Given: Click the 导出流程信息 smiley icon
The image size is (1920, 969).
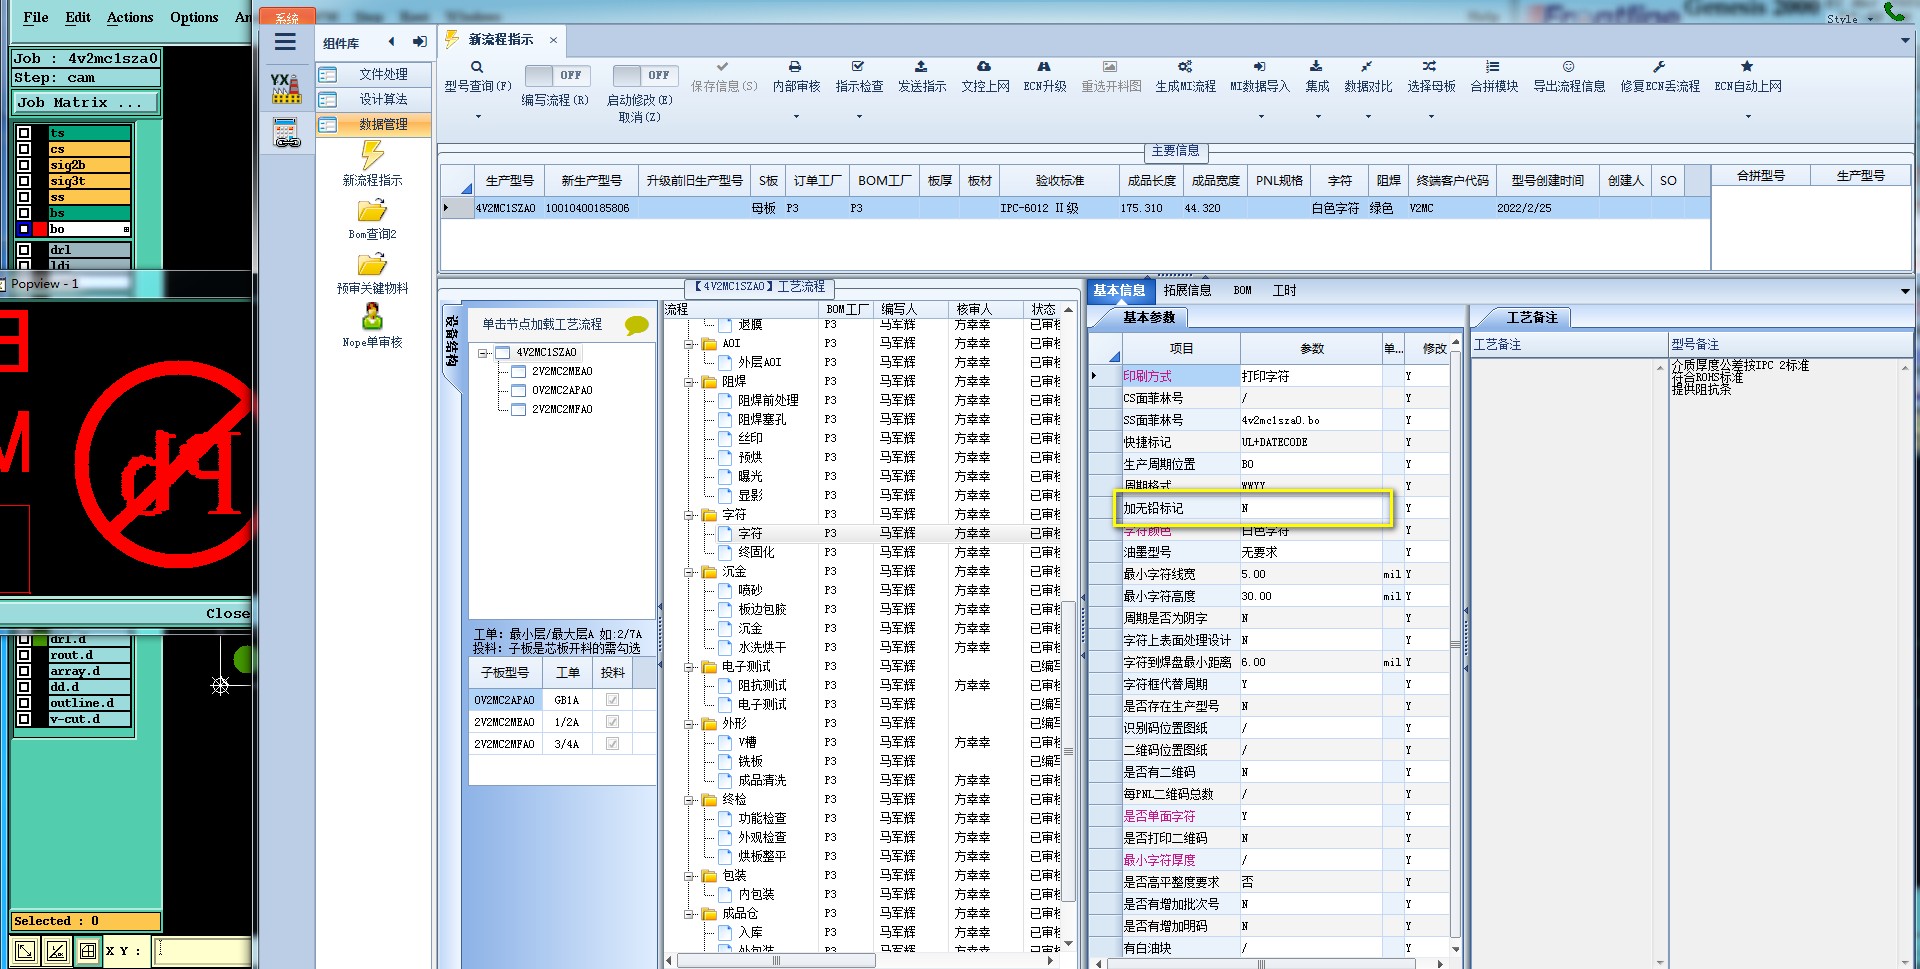Looking at the screenshot, I should coord(1568,67).
